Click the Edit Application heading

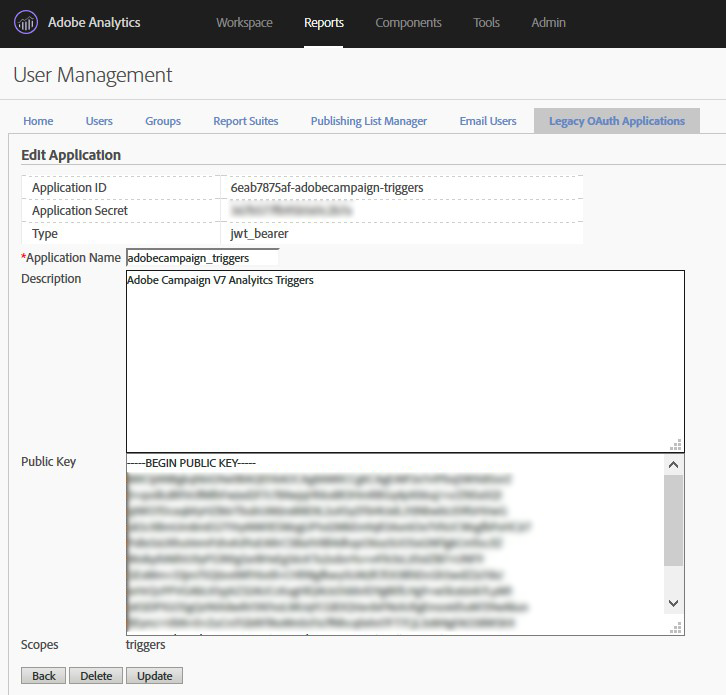pyautogui.click(x=71, y=155)
